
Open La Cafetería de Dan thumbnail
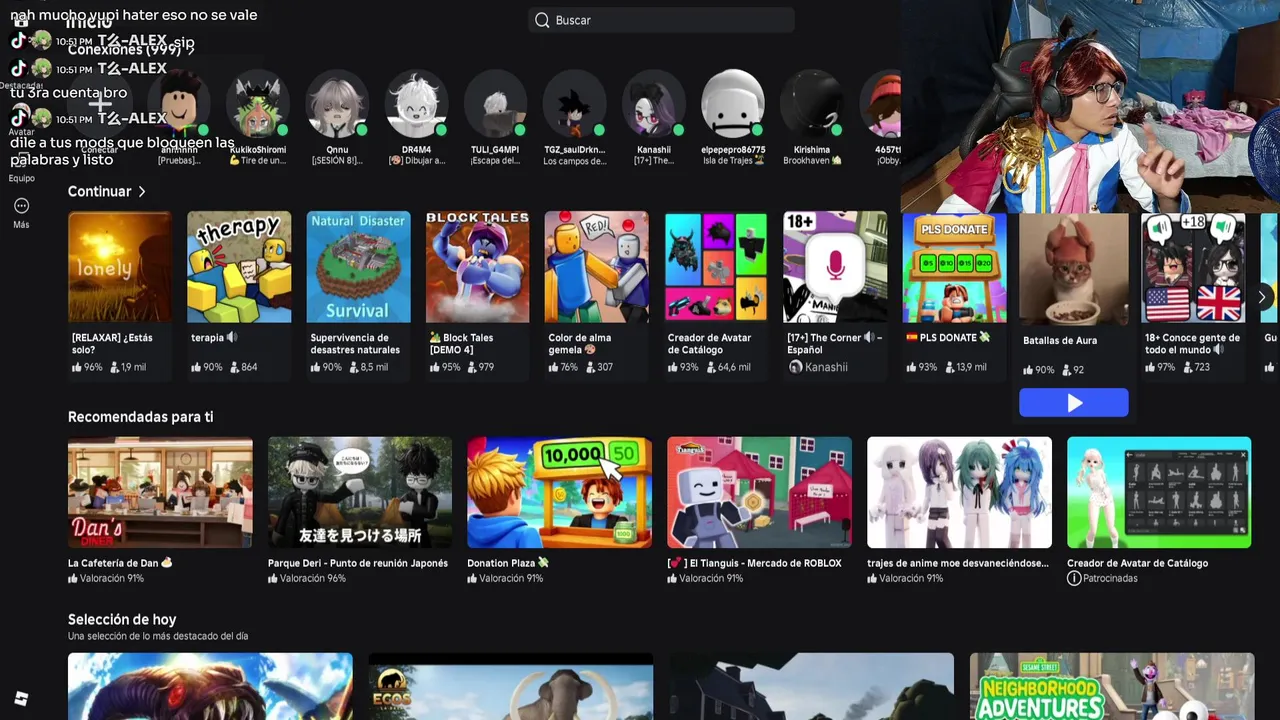(160, 492)
